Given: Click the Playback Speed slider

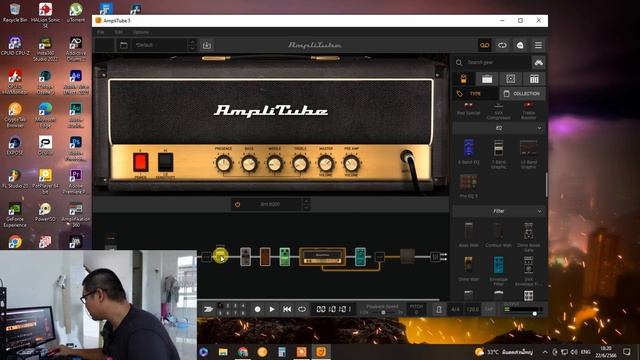Looking at the screenshot, I should pos(383,313).
